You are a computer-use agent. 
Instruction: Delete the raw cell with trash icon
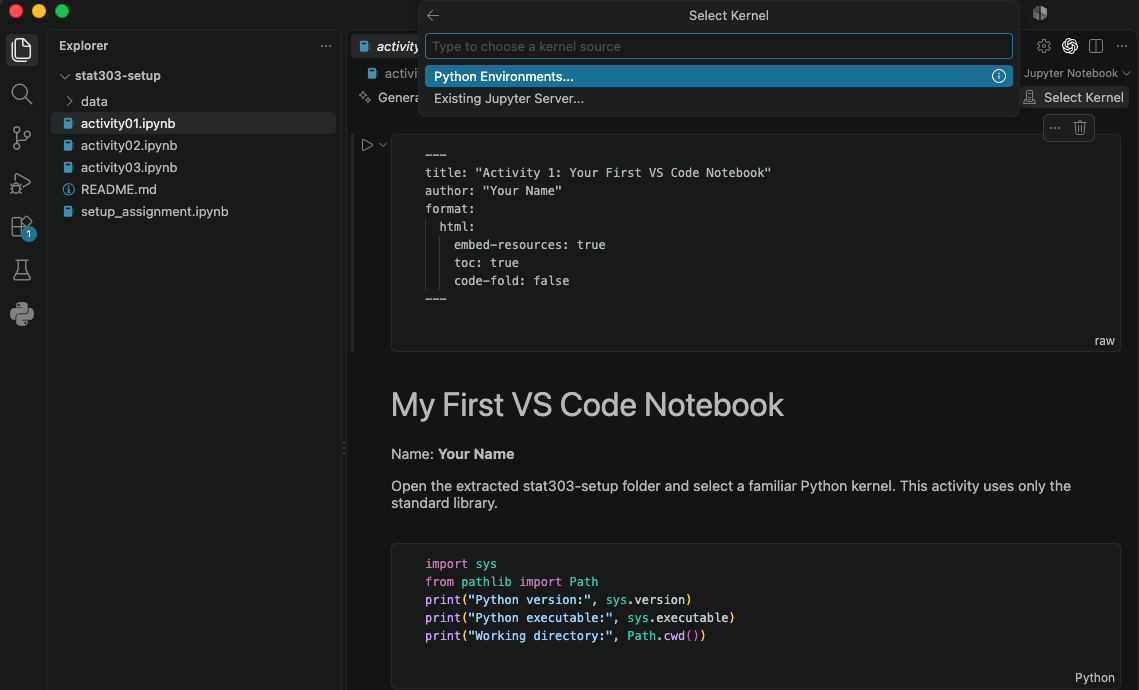1080,128
